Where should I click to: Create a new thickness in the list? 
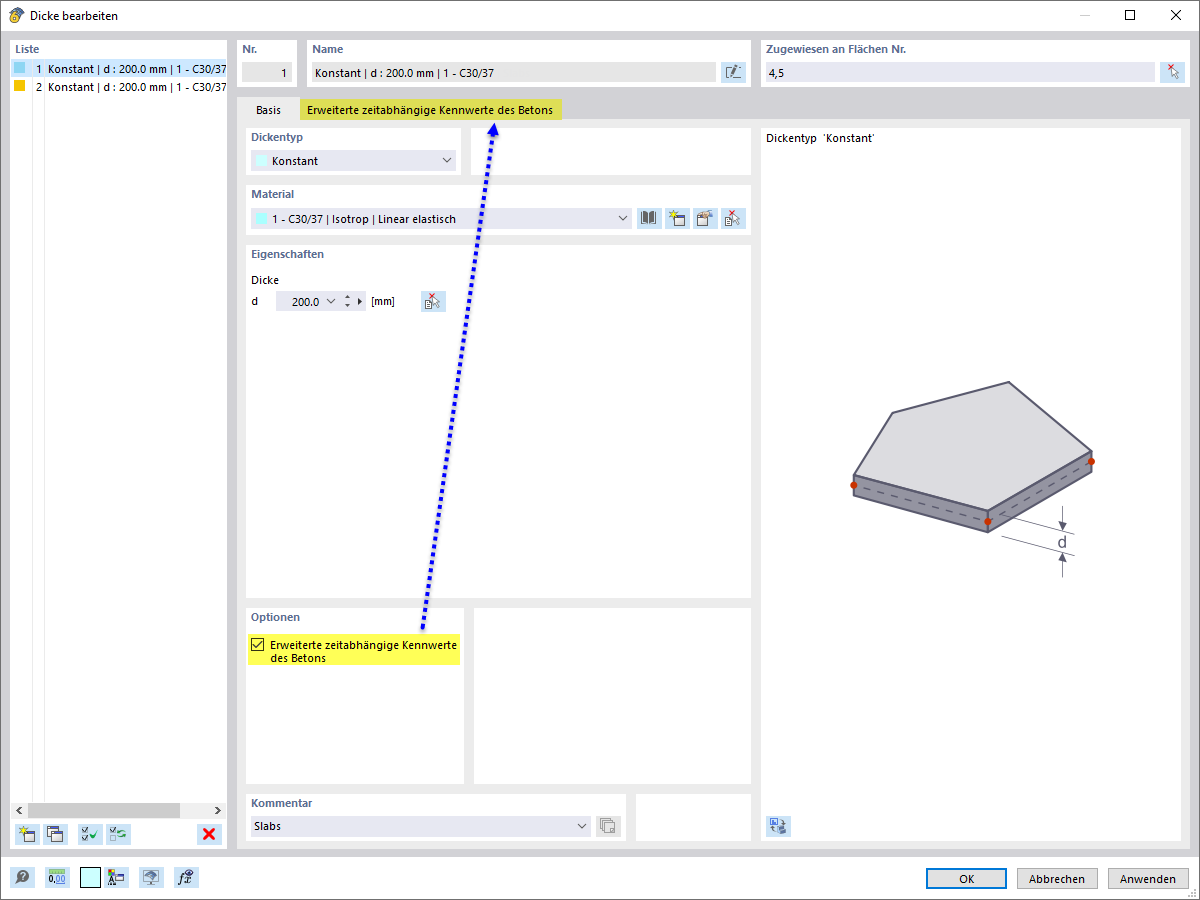(27, 834)
